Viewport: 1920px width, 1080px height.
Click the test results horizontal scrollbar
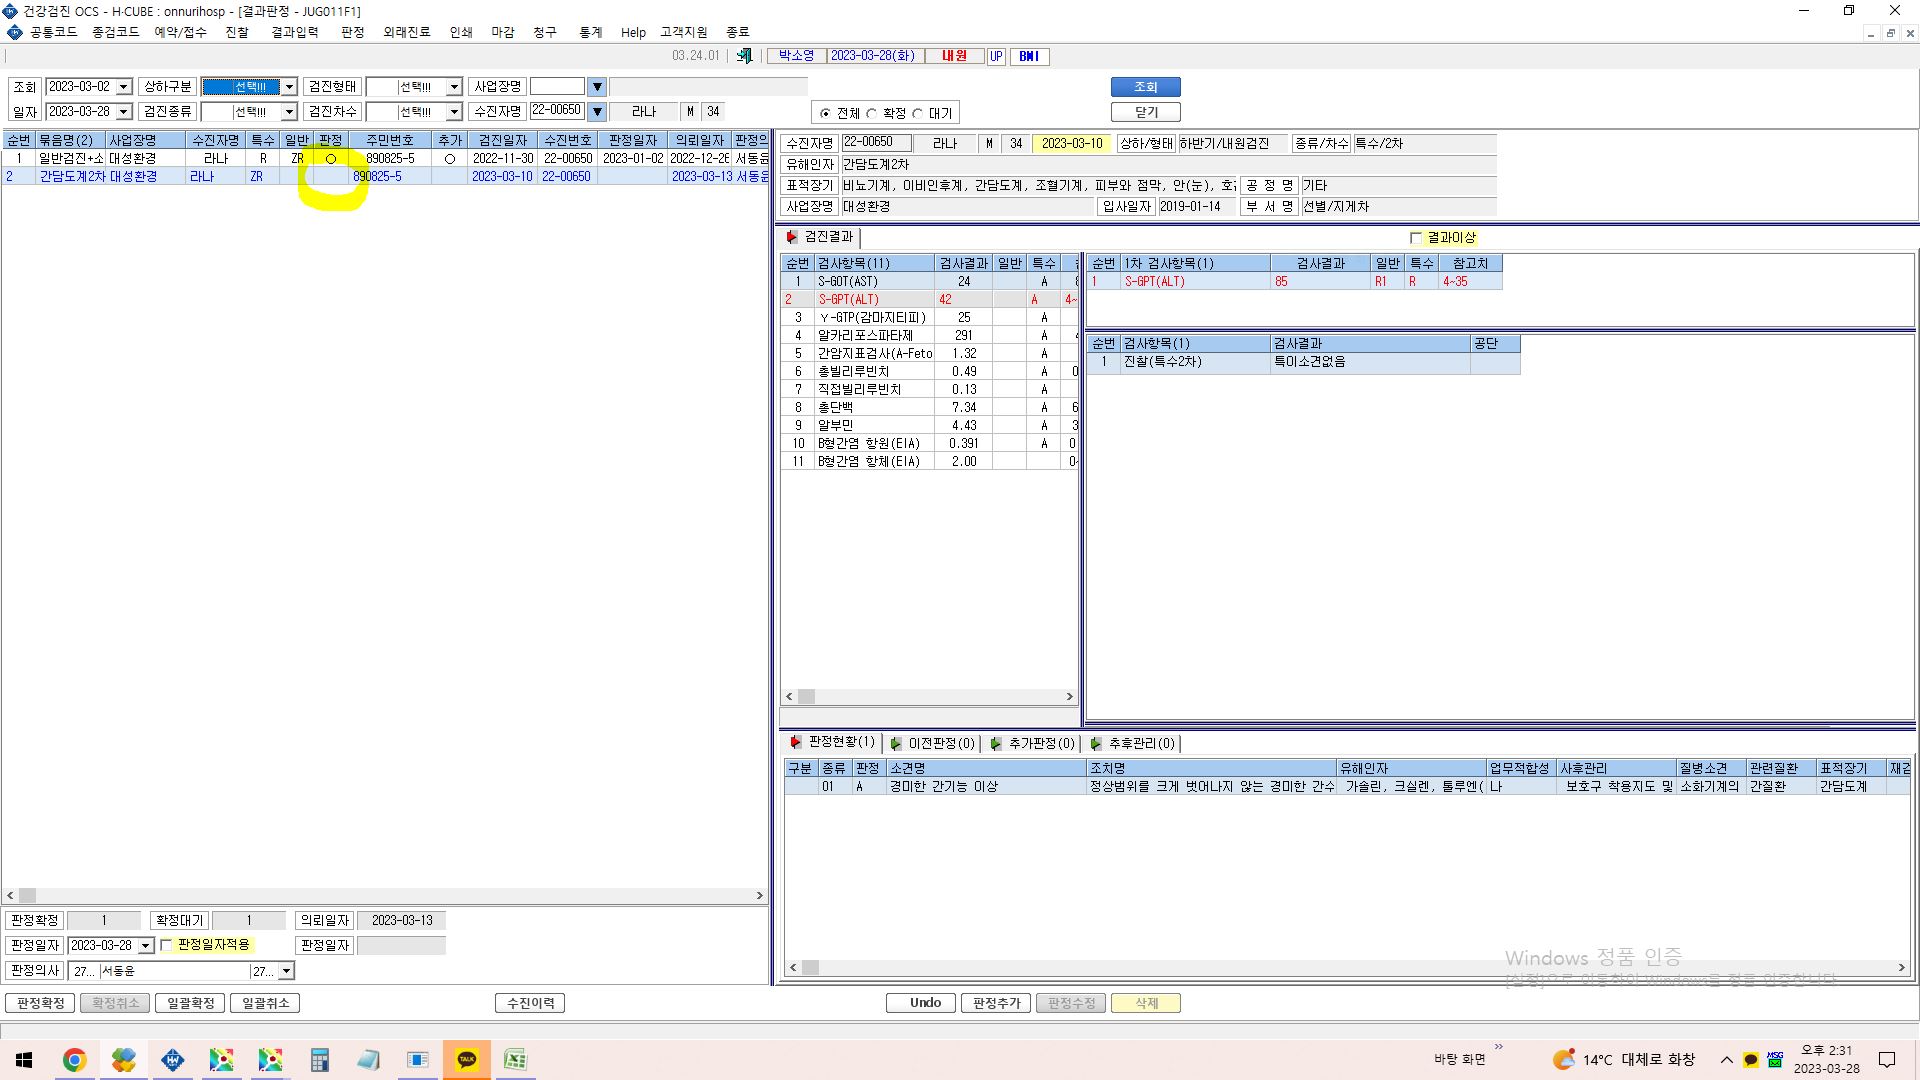pos(929,696)
